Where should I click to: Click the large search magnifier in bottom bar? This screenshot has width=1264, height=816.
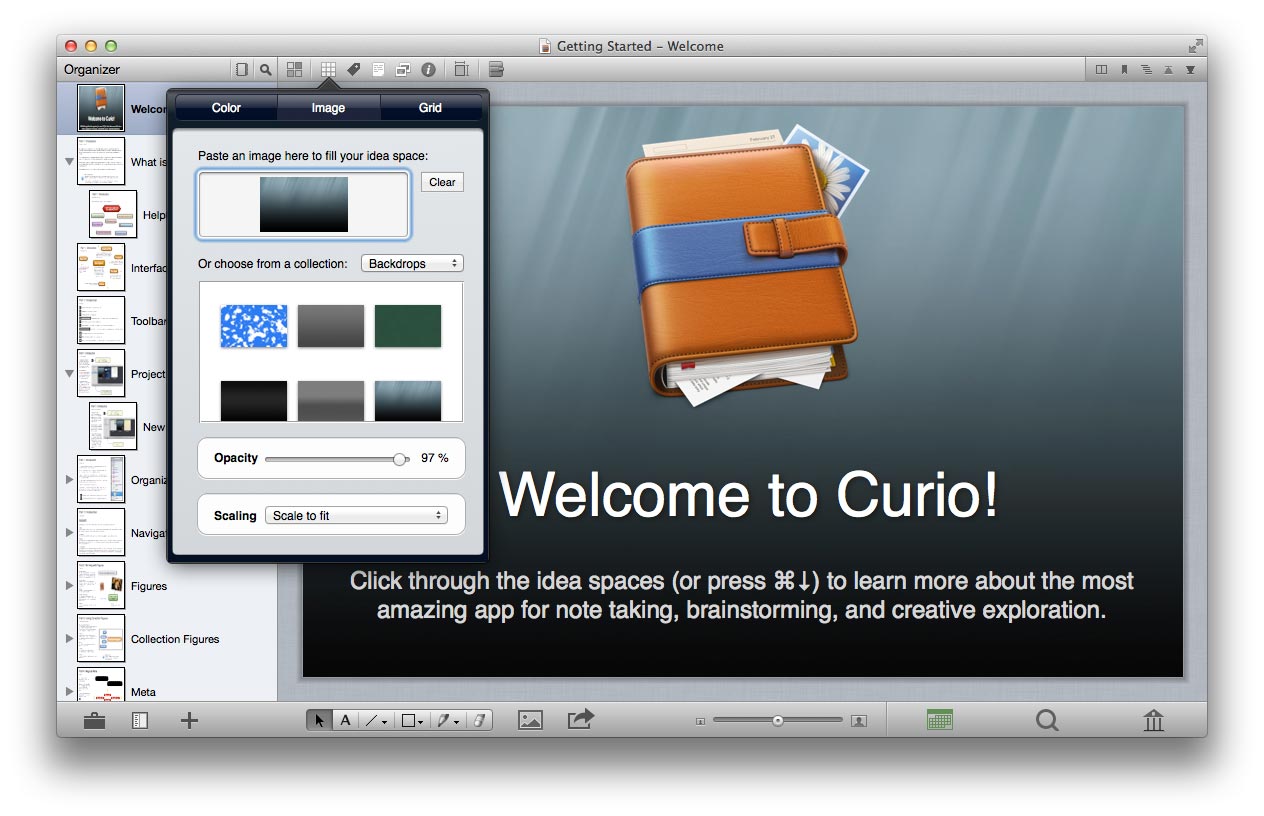[1047, 720]
